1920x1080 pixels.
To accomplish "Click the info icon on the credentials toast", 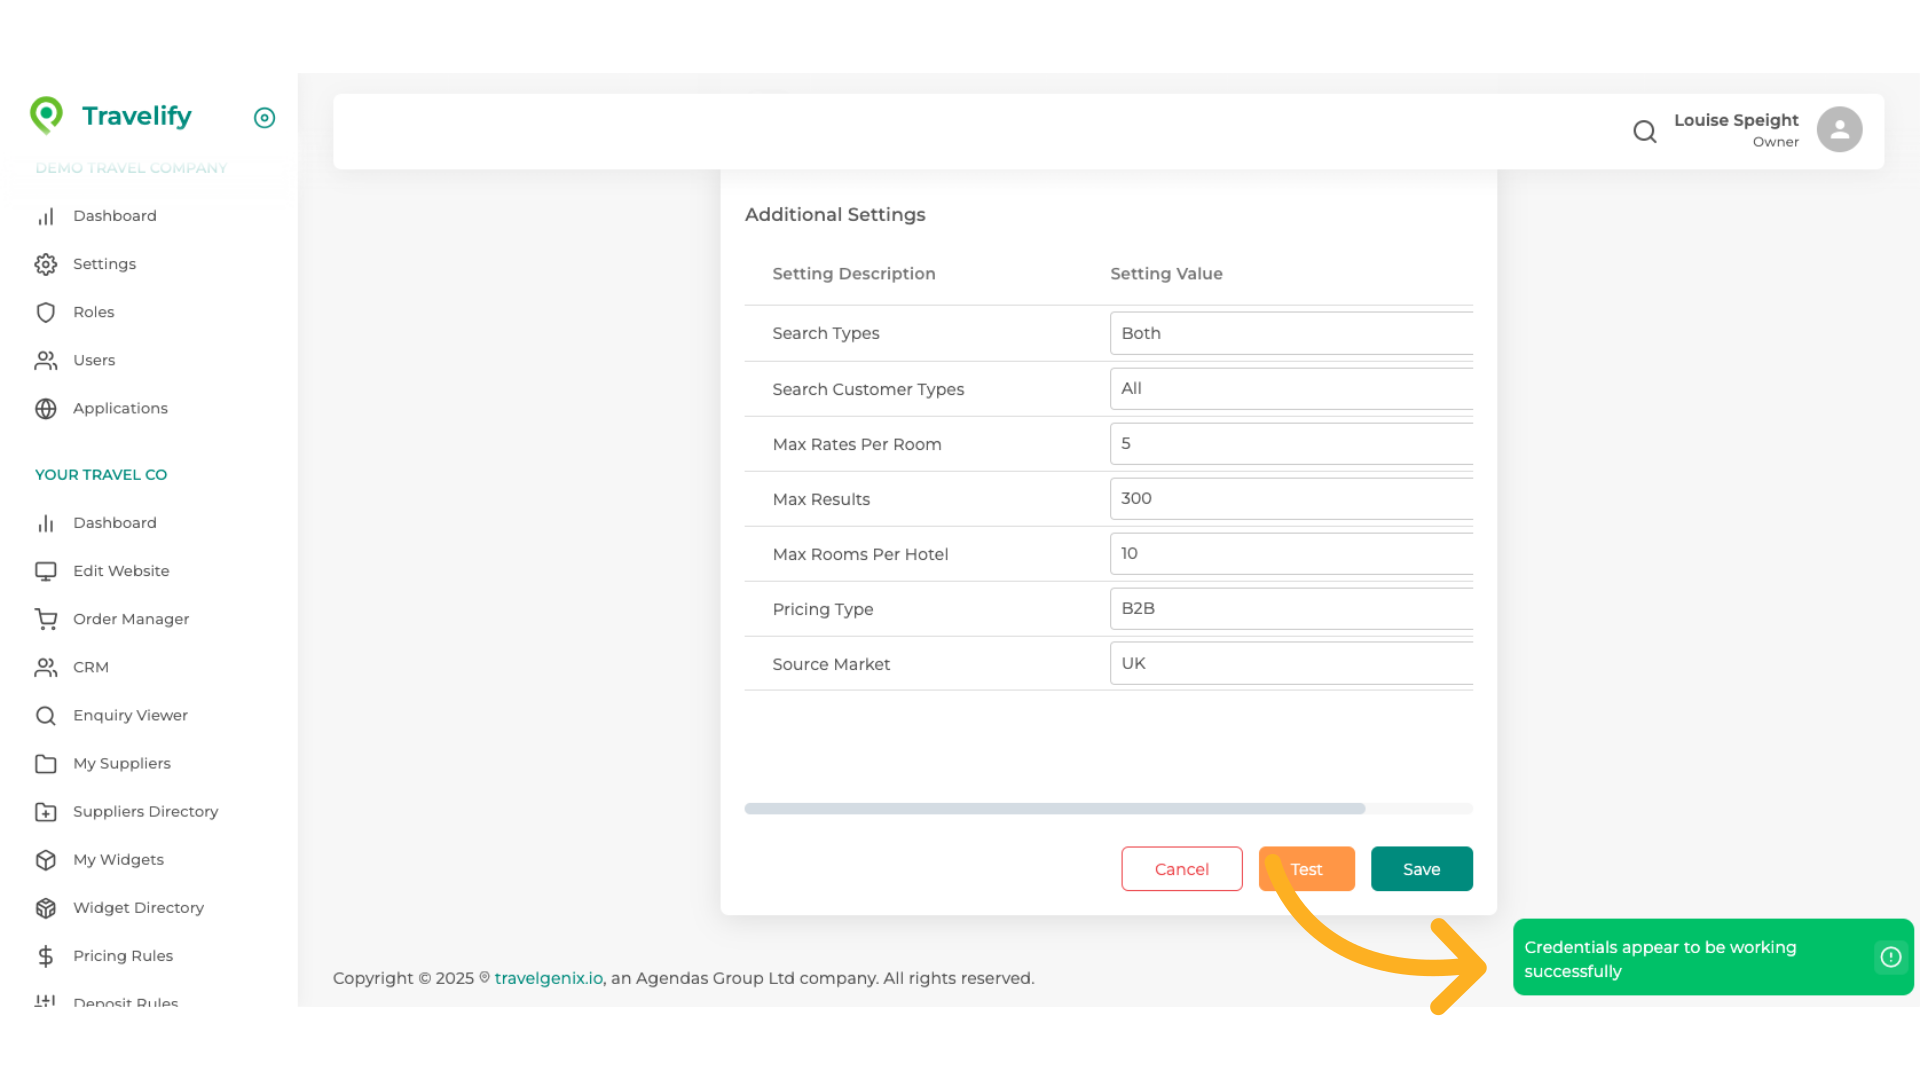I will (1890, 957).
